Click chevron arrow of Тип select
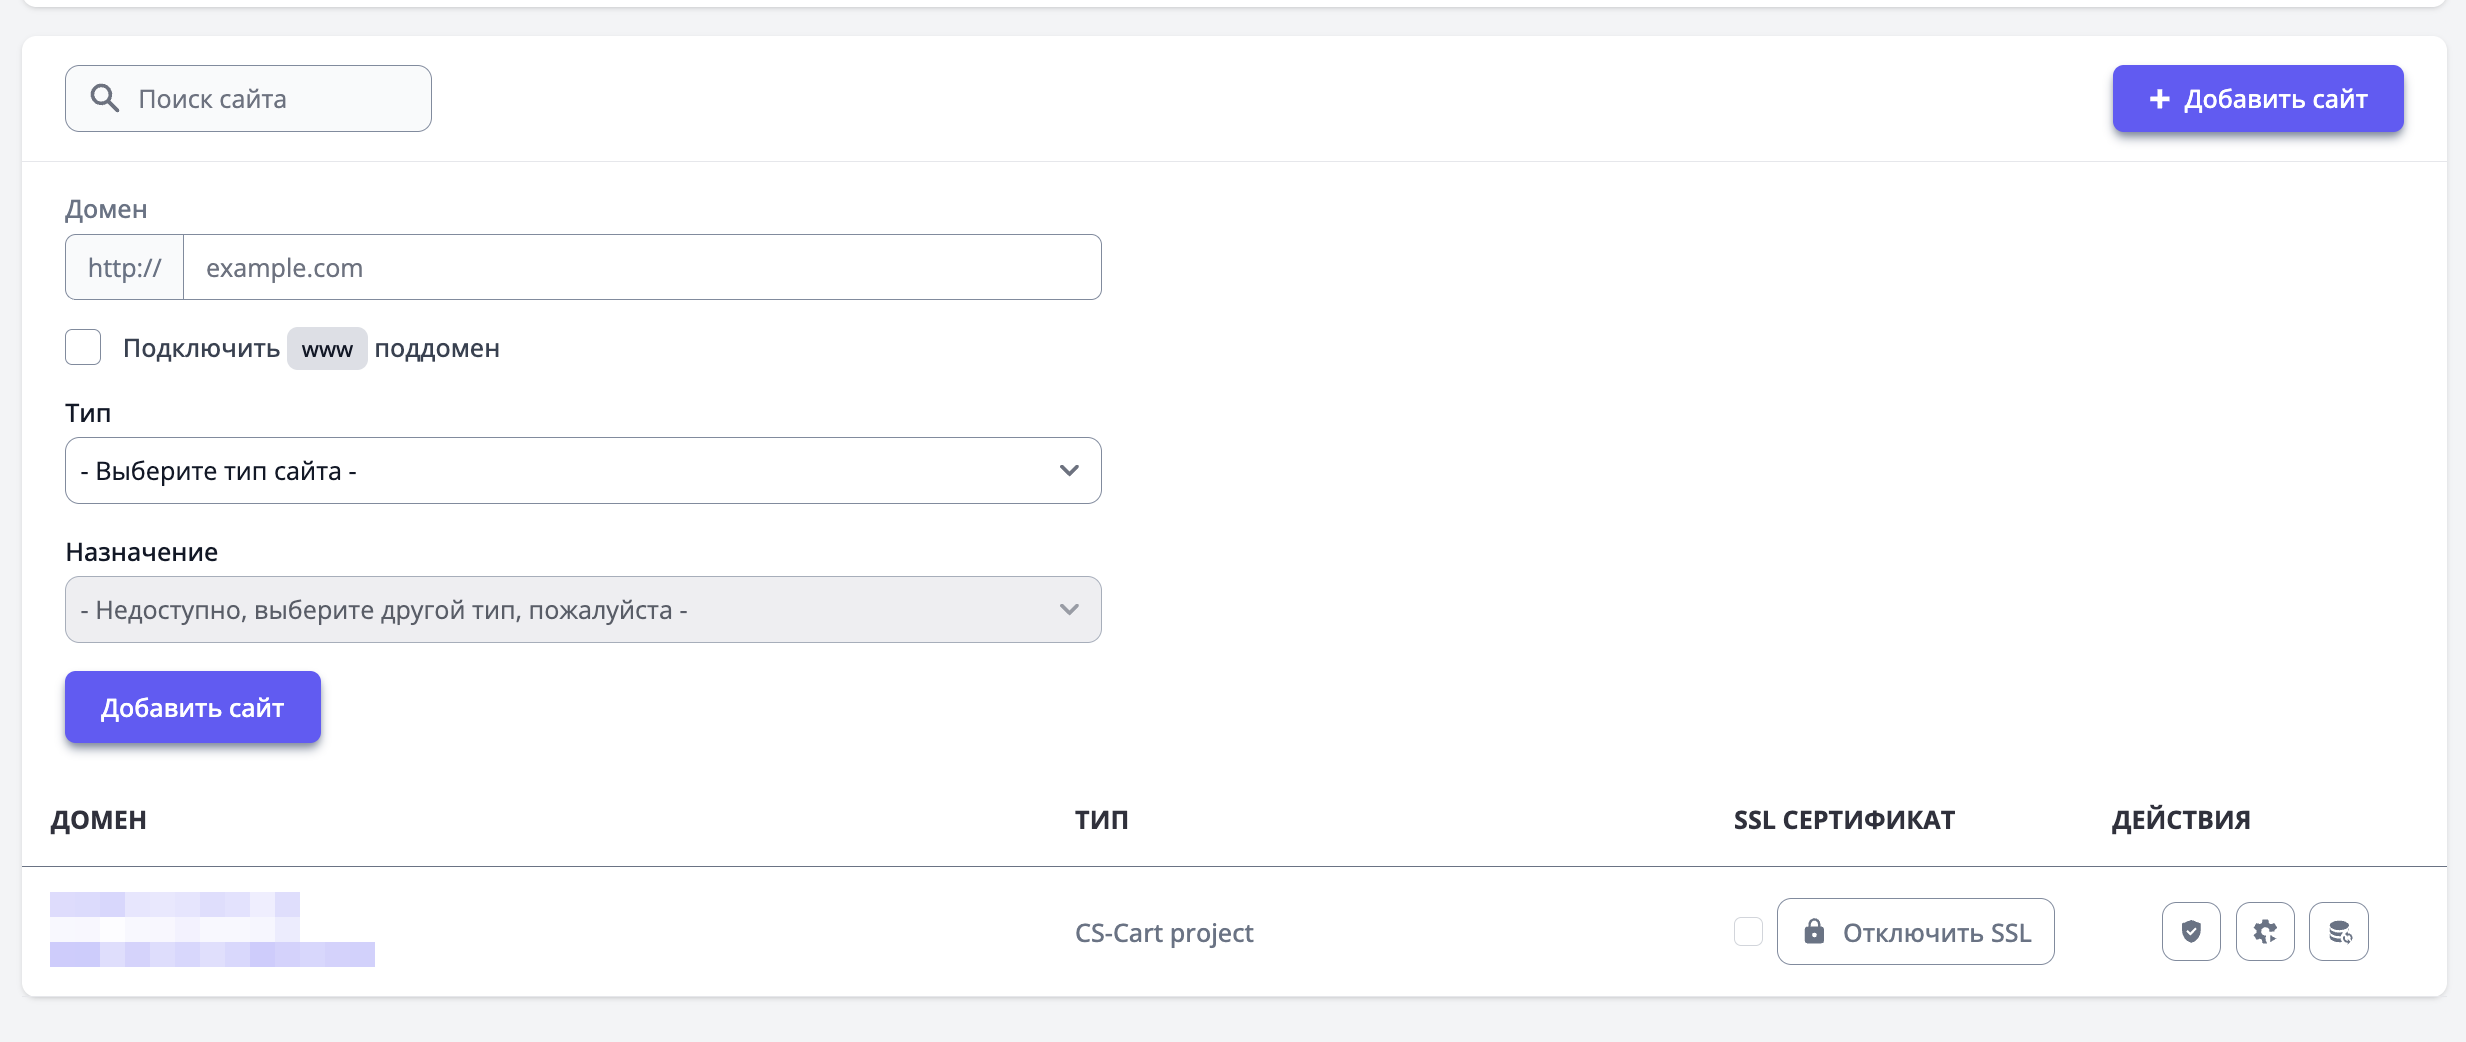 [x=1069, y=470]
